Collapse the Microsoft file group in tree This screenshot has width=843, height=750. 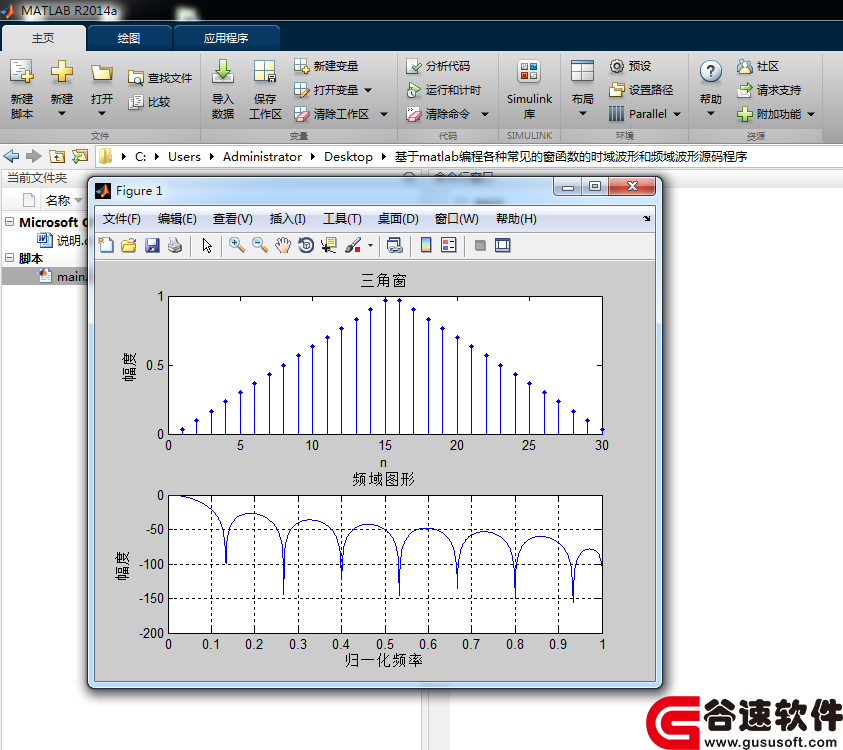(x=9, y=222)
